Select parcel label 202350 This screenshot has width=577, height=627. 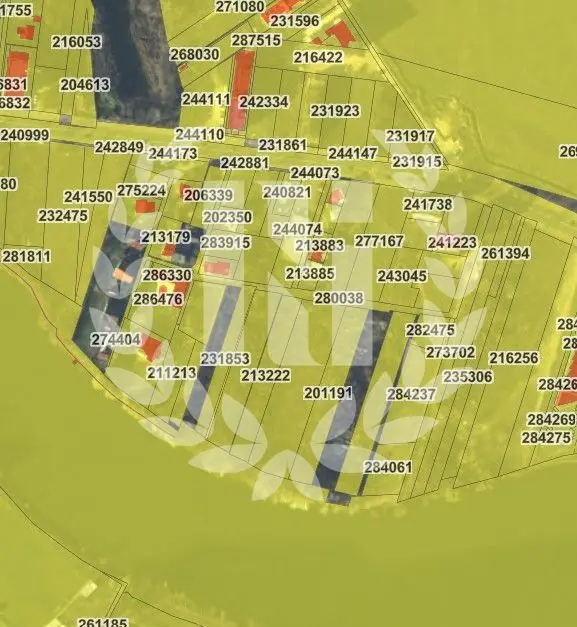[228, 217]
